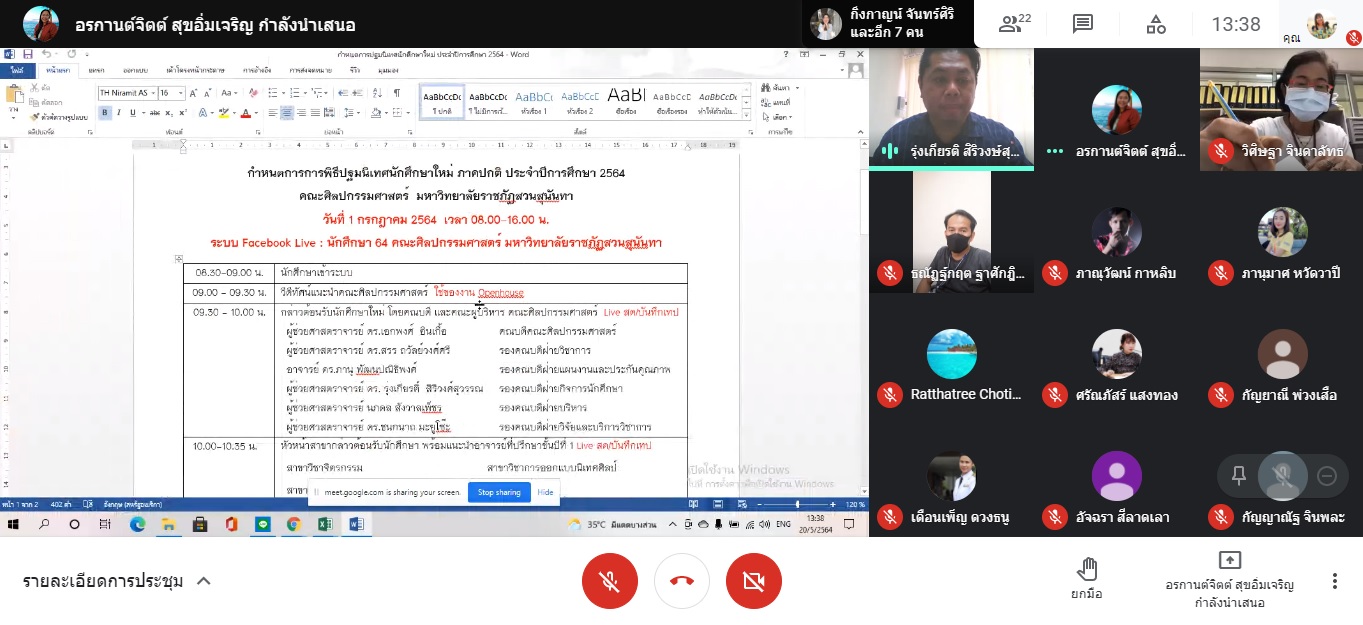The height and width of the screenshot is (625, 1363).
Task: Raise your hand in the meeting
Action: [1086, 579]
